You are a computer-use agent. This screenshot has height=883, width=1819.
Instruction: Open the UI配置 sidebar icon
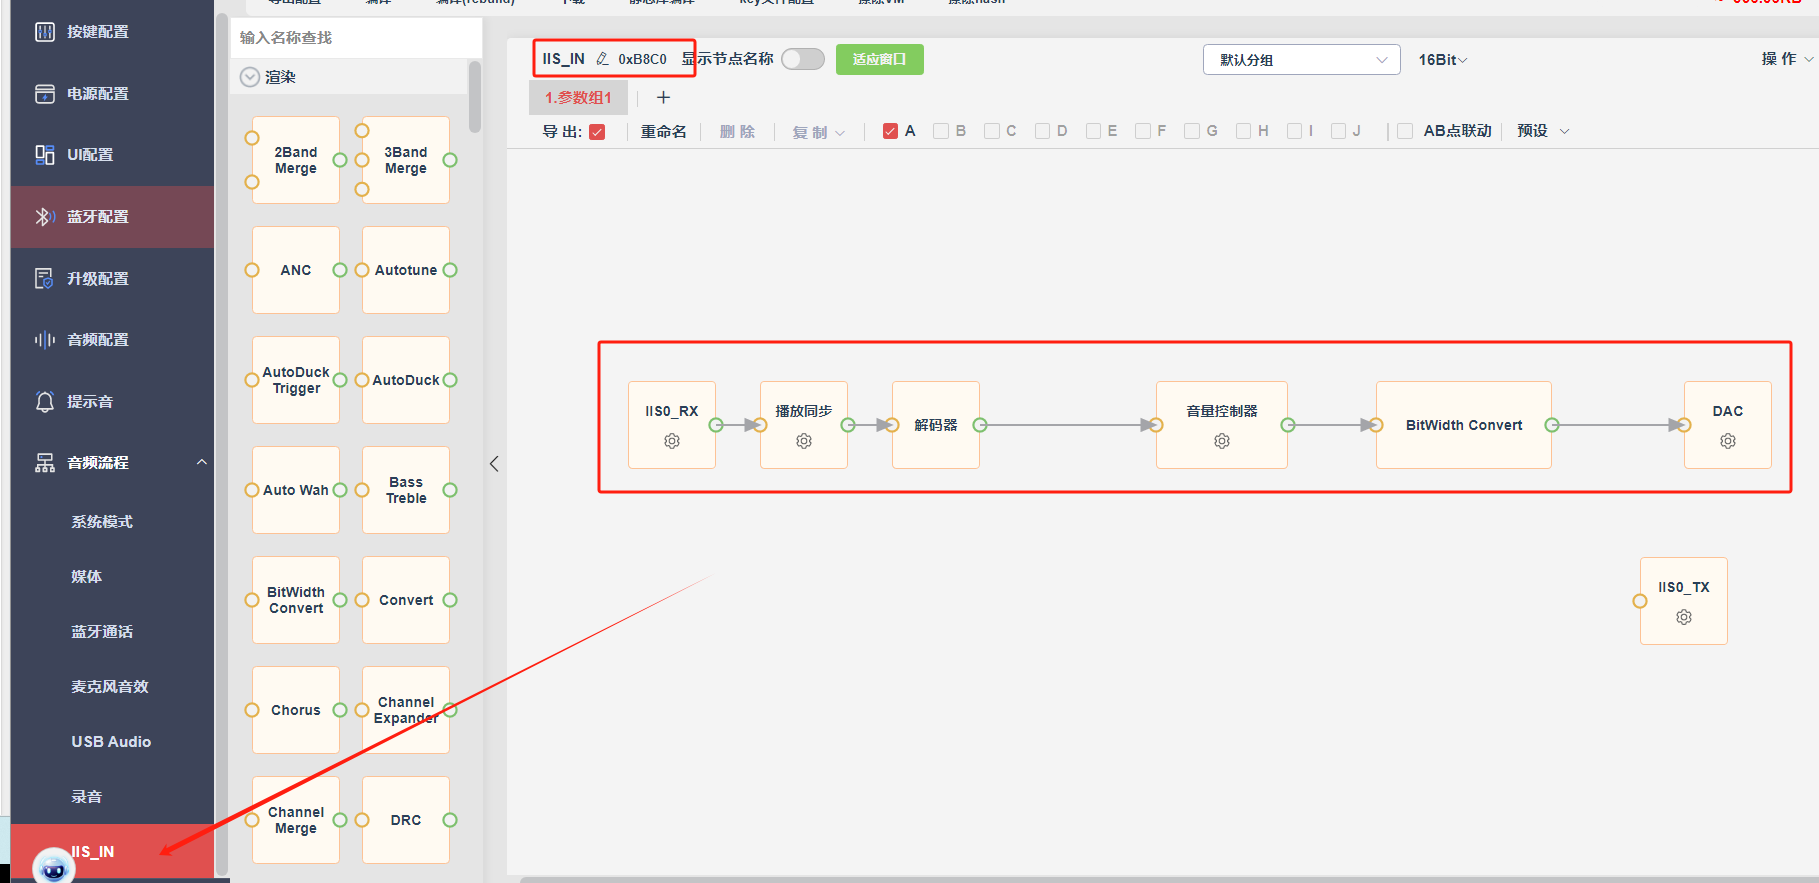point(45,155)
